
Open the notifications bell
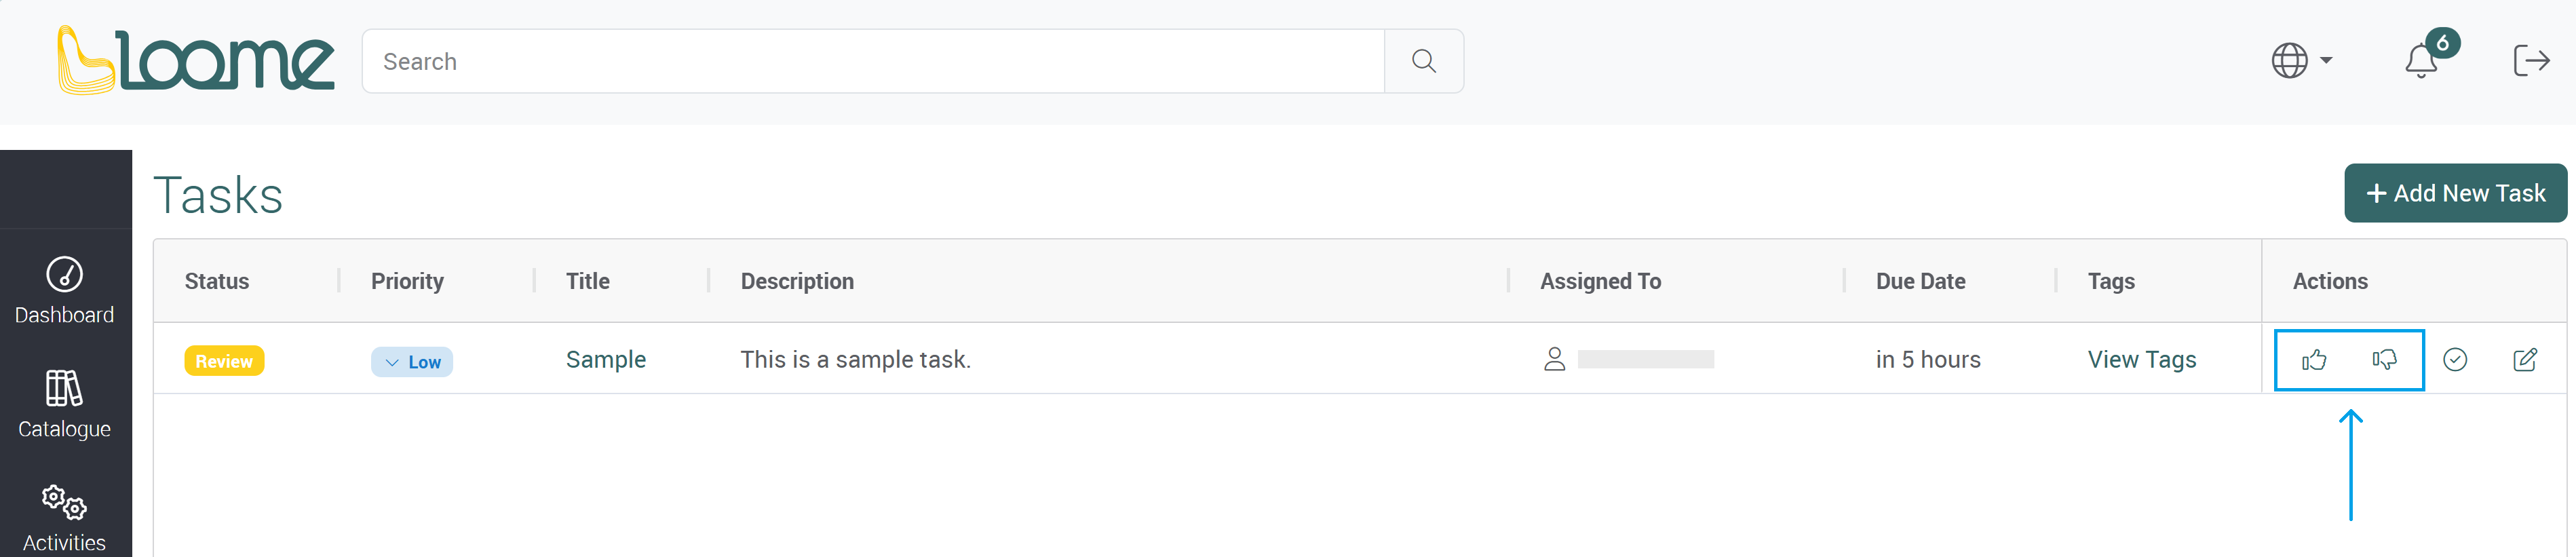coord(2421,61)
